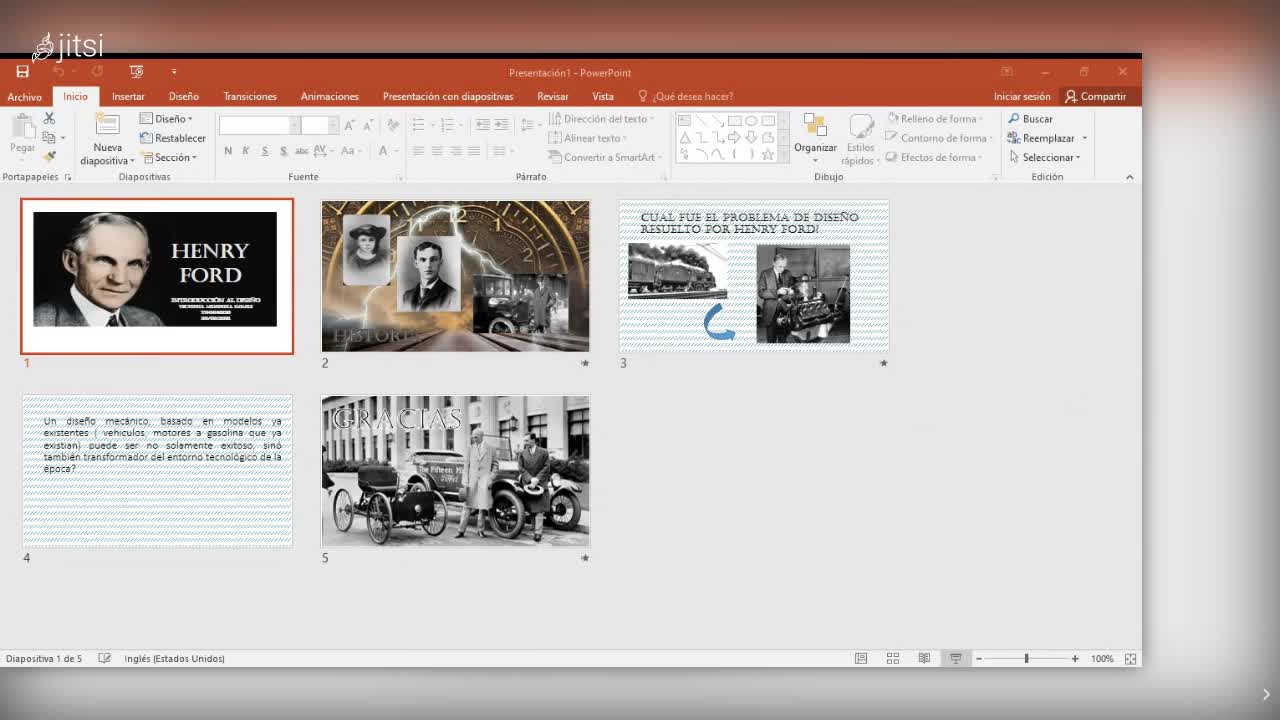Select the oval shape in shapes gallery
The image size is (1280, 720).
(x=751, y=120)
